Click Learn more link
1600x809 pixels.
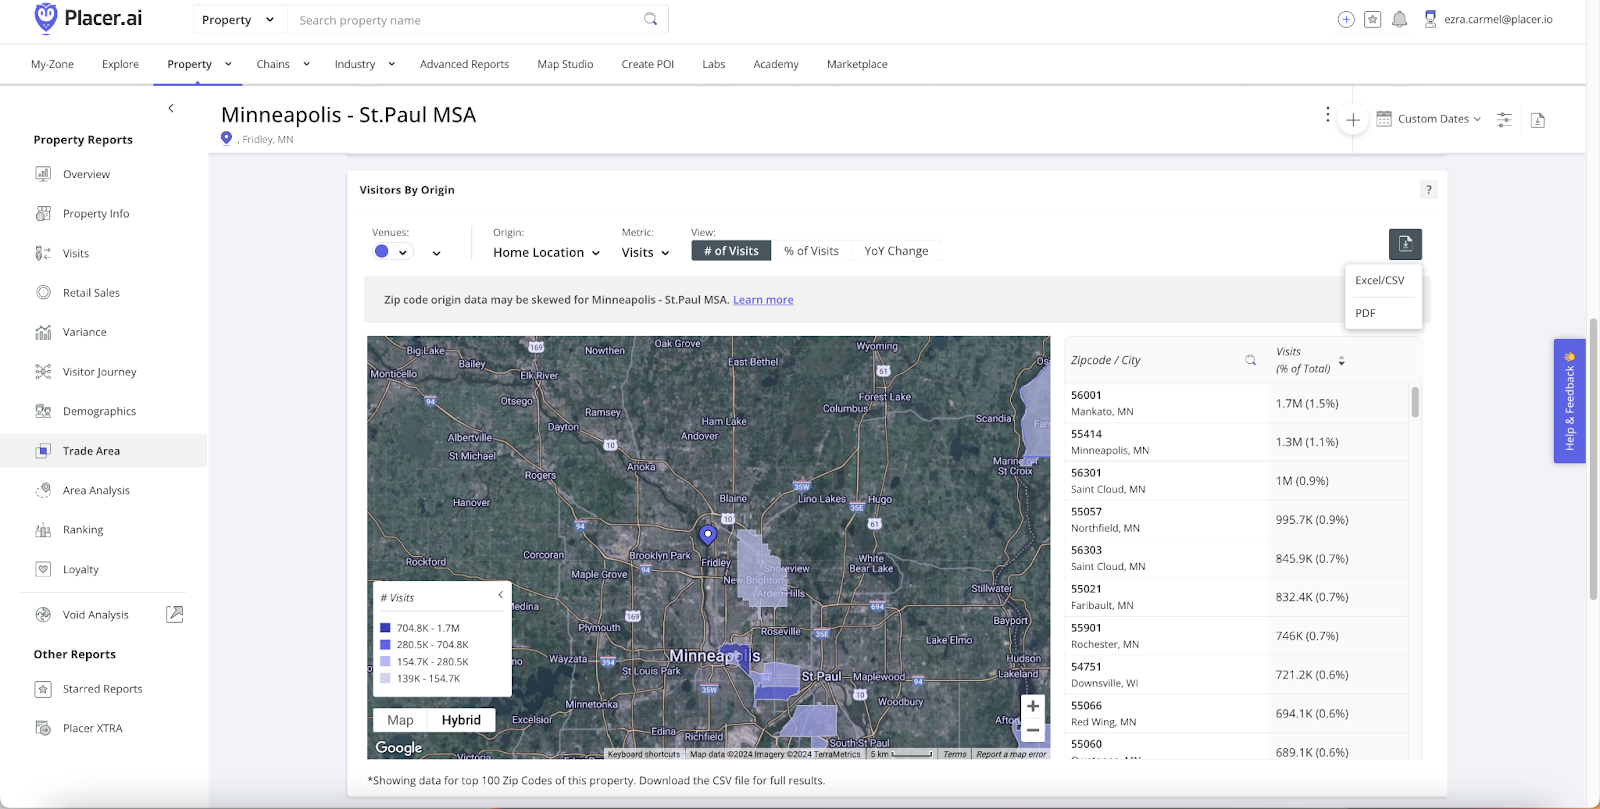(x=763, y=300)
